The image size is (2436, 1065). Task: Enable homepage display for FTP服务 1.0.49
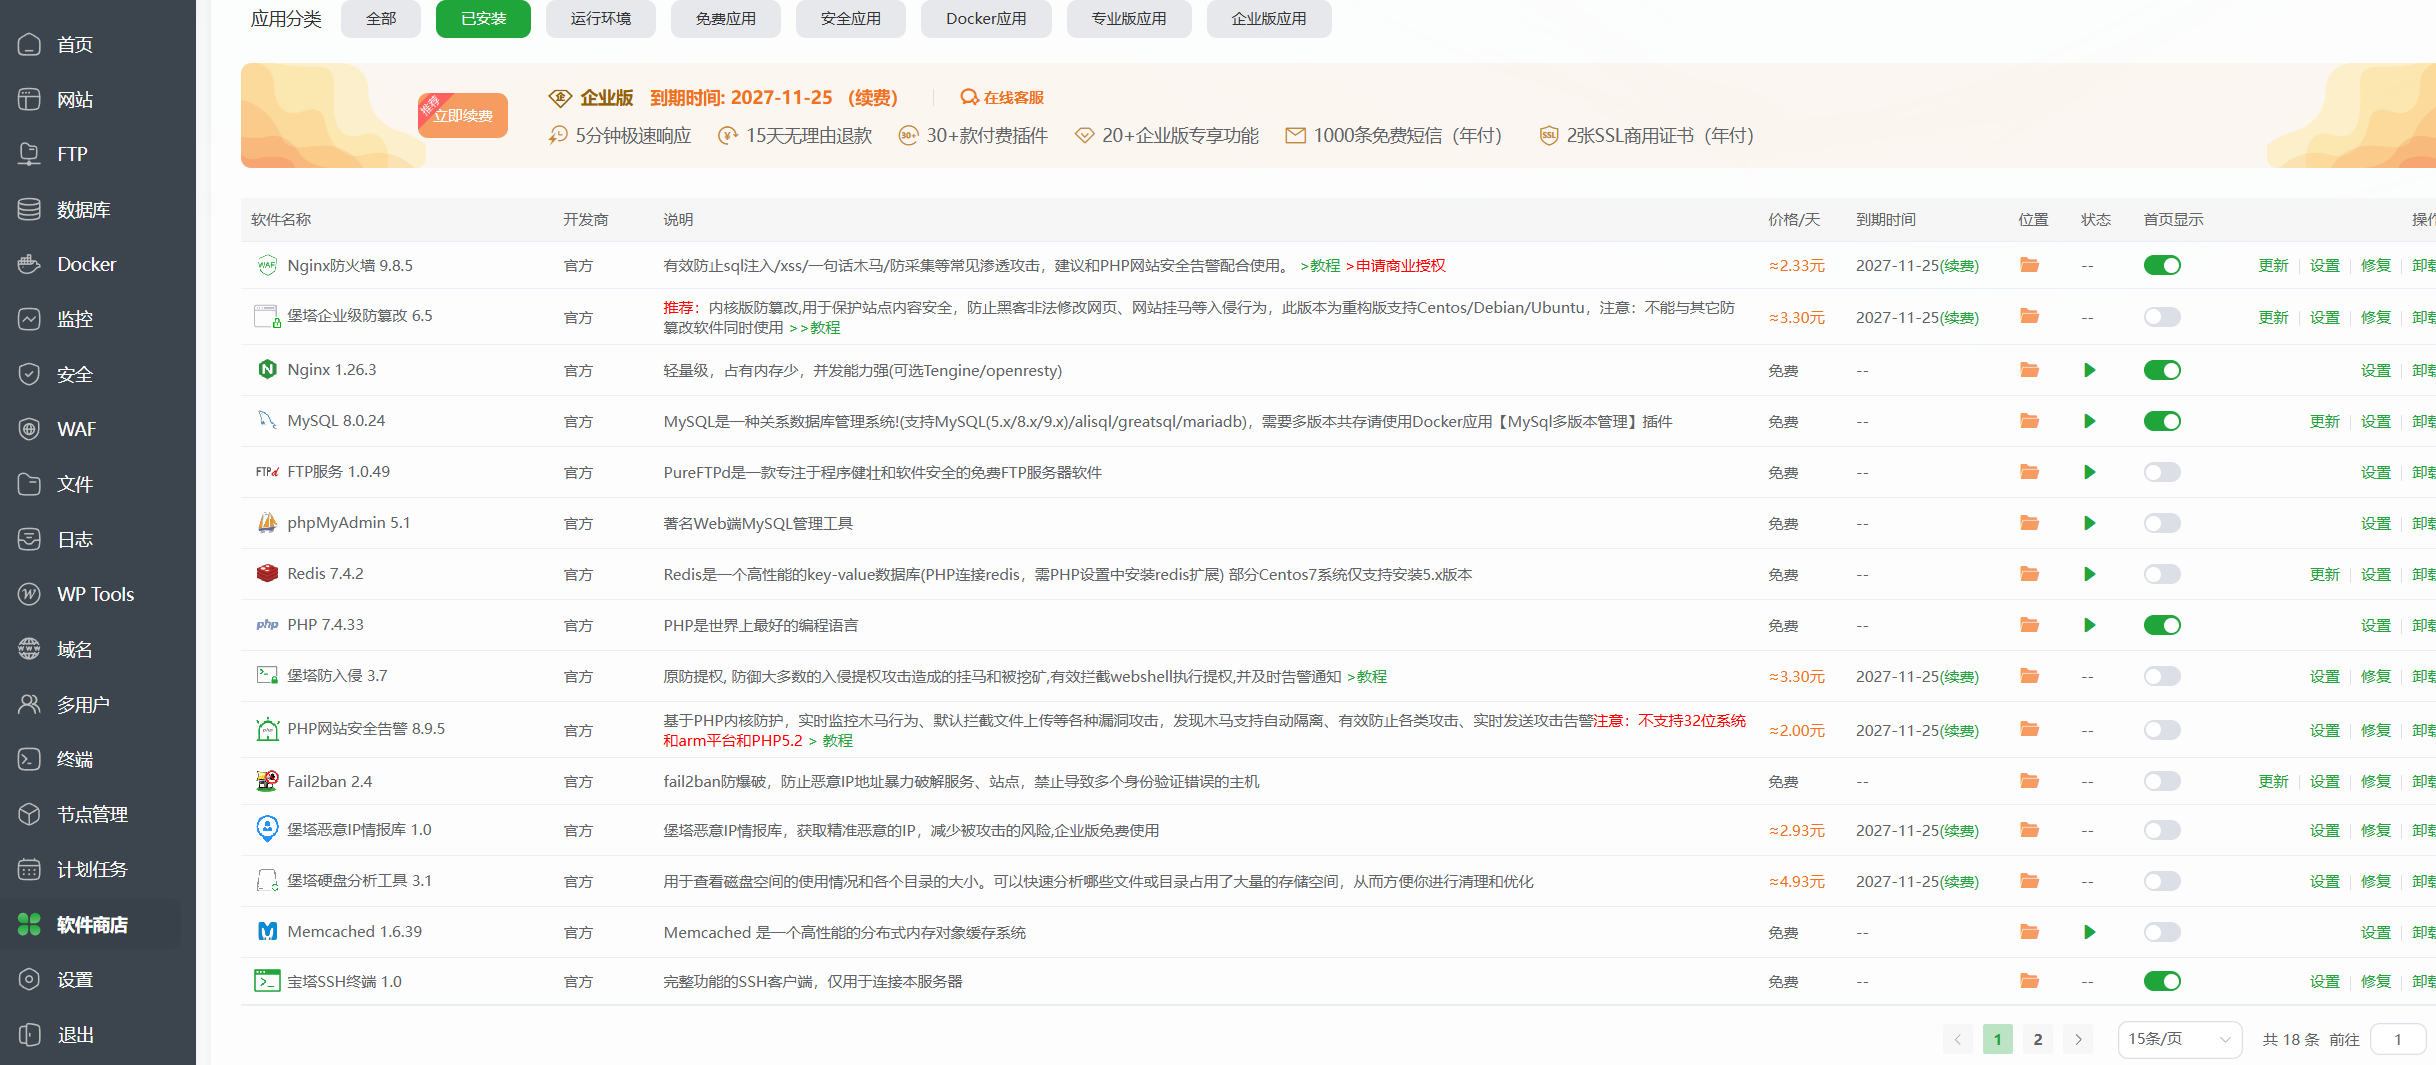point(2162,472)
